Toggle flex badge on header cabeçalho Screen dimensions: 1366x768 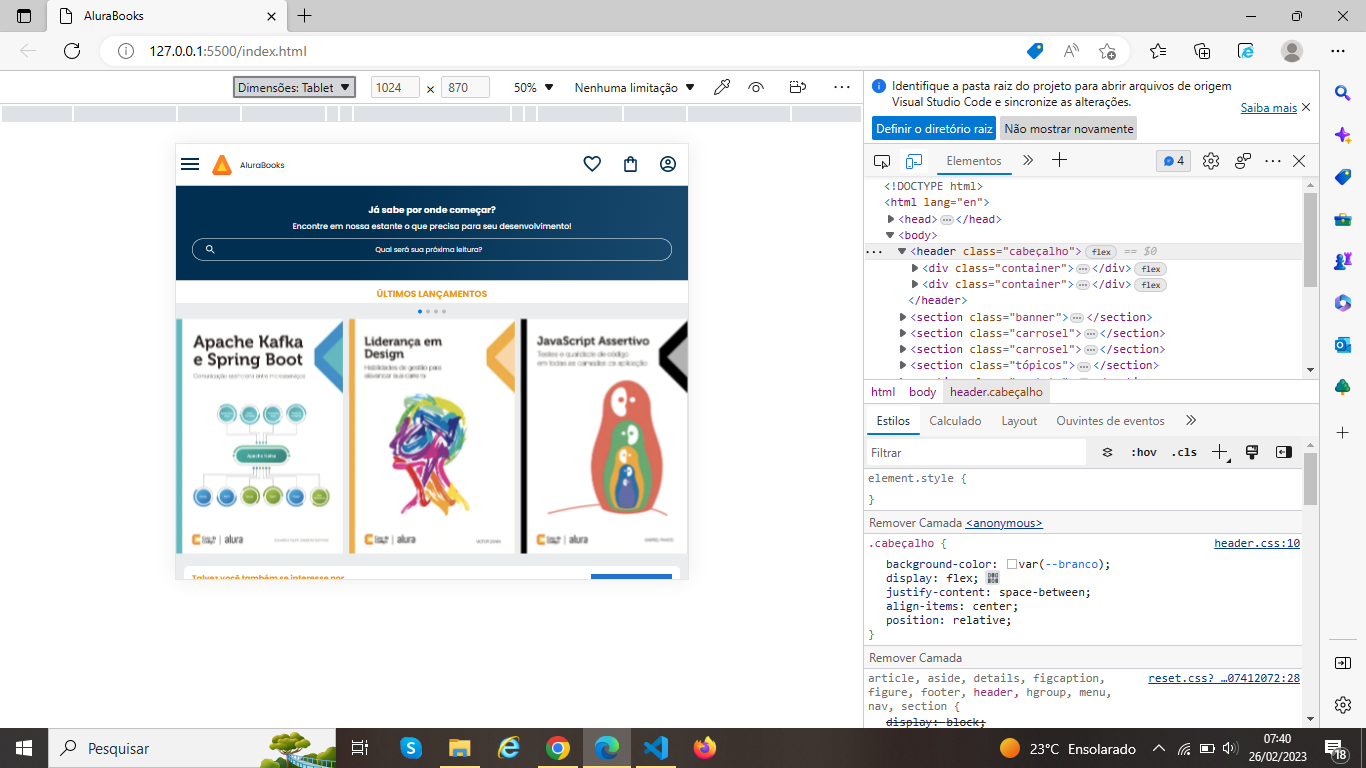click(1101, 252)
